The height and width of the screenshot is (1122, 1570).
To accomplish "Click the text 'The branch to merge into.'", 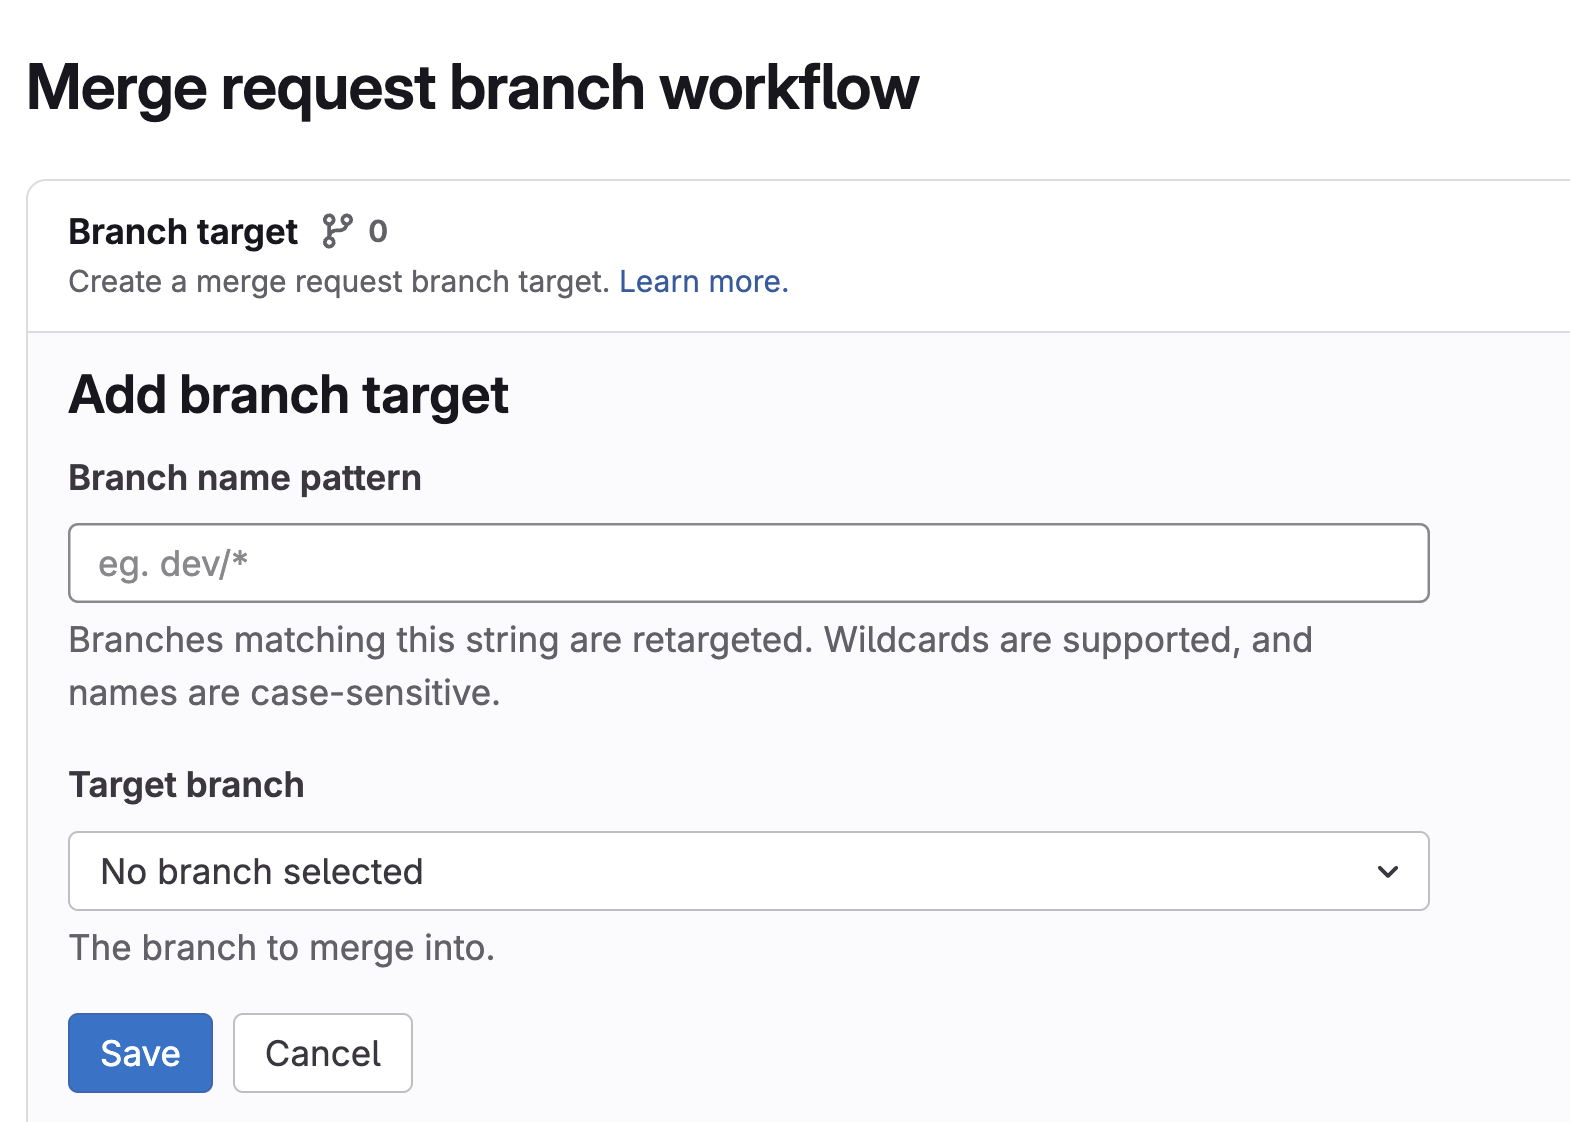I will (282, 948).
